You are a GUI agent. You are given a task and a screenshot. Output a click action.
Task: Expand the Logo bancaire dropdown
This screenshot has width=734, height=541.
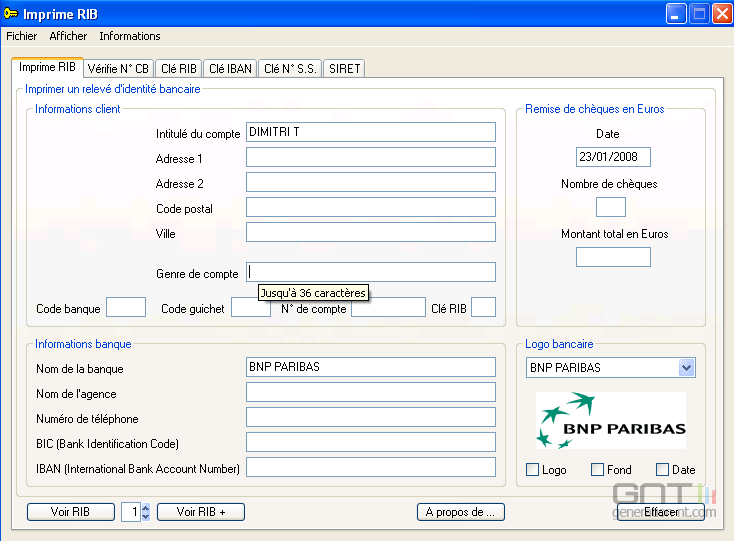pos(686,368)
